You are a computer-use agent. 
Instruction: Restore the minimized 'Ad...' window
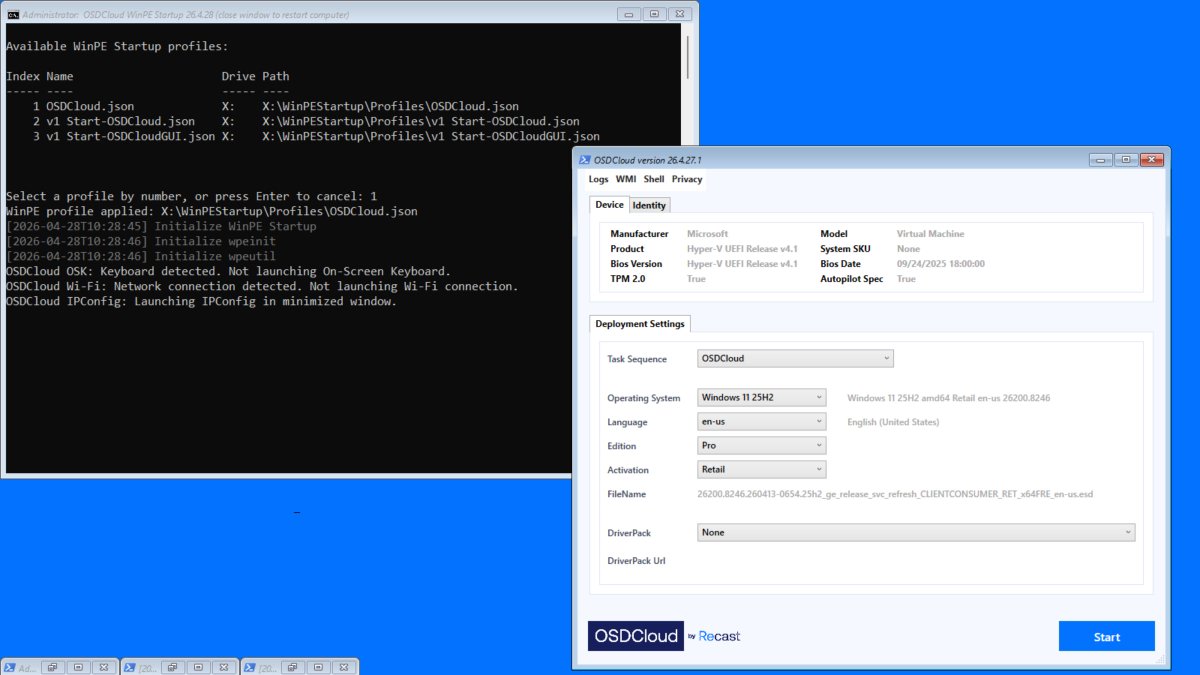(x=53, y=667)
